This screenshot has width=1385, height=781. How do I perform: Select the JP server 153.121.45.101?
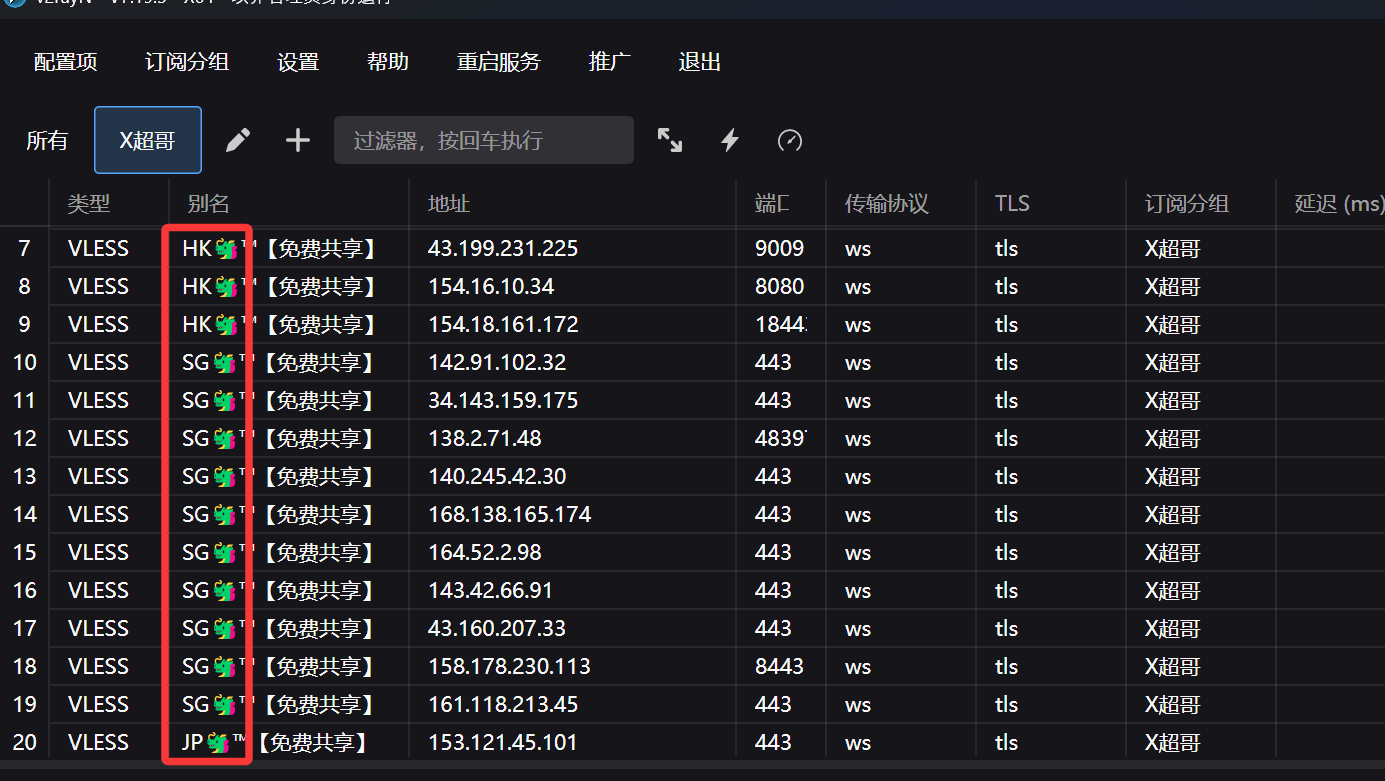(503, 742)
